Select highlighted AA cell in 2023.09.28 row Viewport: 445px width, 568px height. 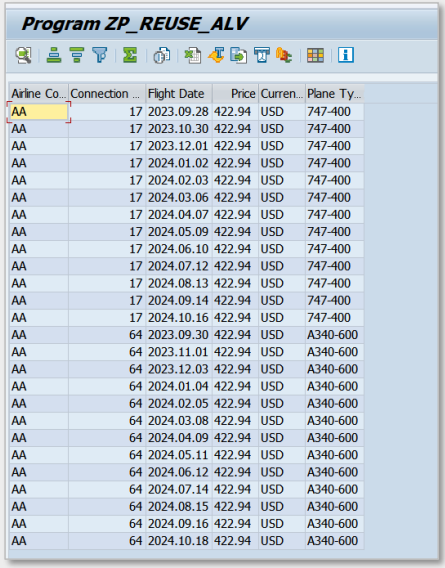point(39,112)
